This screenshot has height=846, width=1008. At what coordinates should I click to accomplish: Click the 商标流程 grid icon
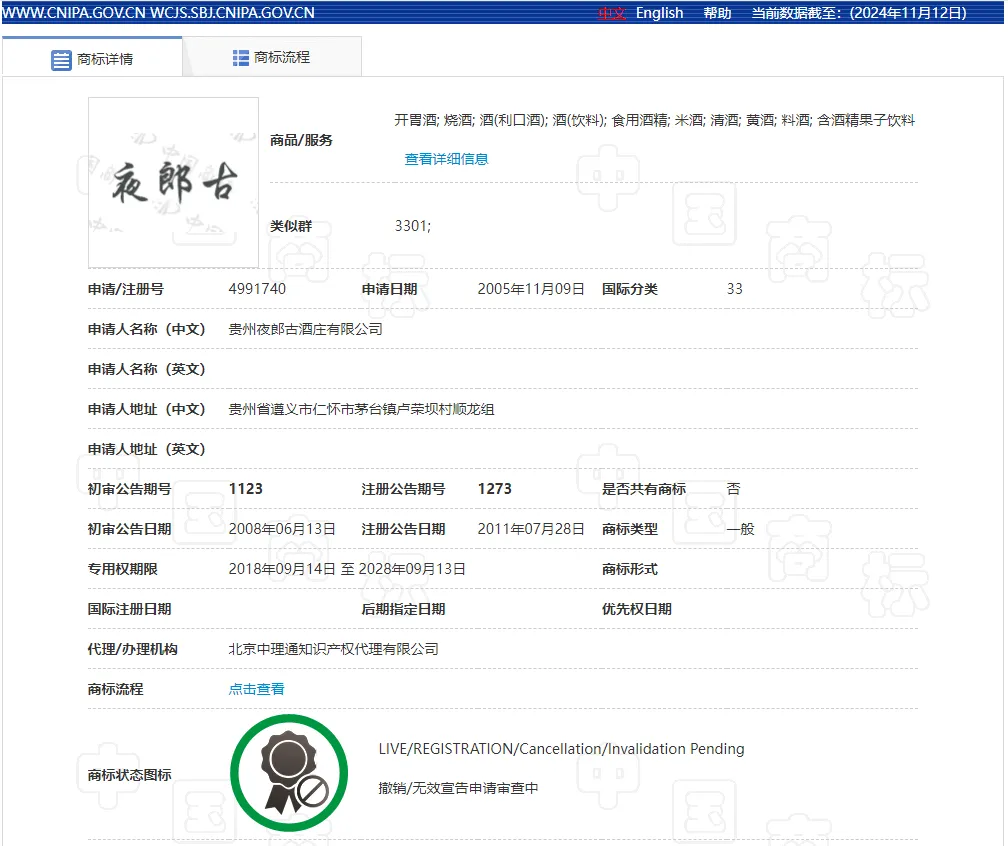tap(240, 58)
